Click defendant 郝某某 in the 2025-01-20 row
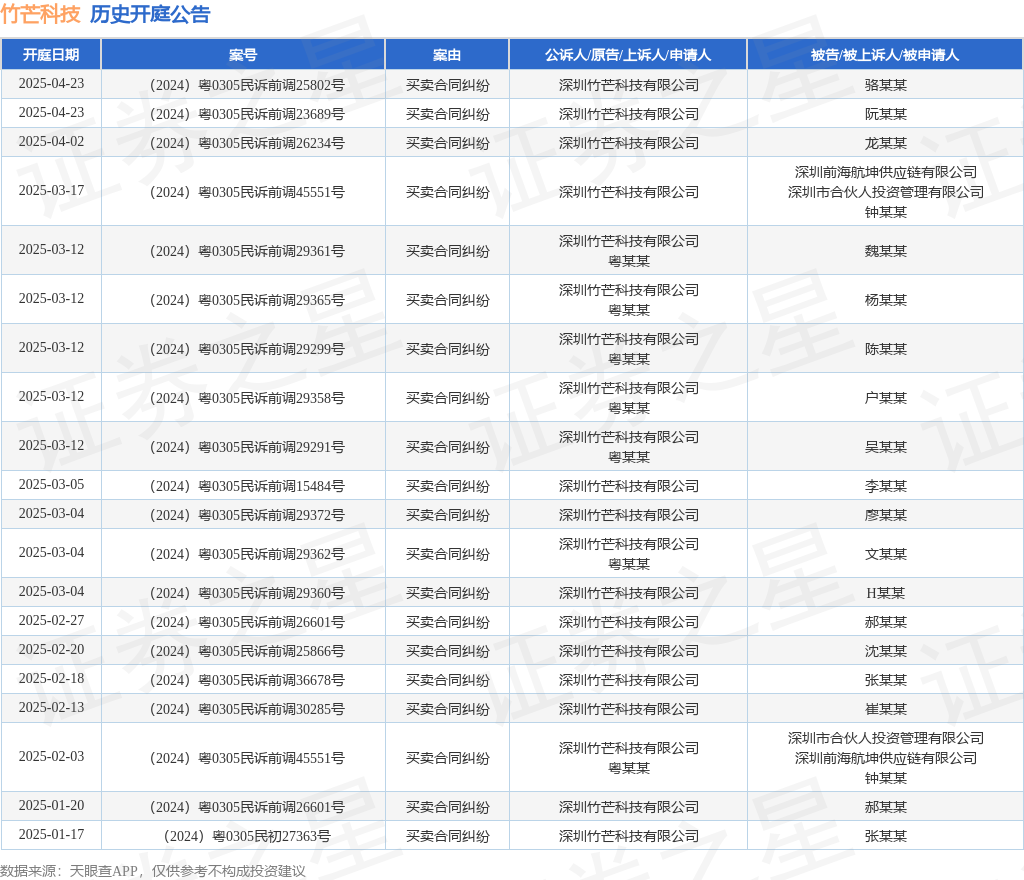This screenshot has height=880, width=1024. tap(886, 807)
